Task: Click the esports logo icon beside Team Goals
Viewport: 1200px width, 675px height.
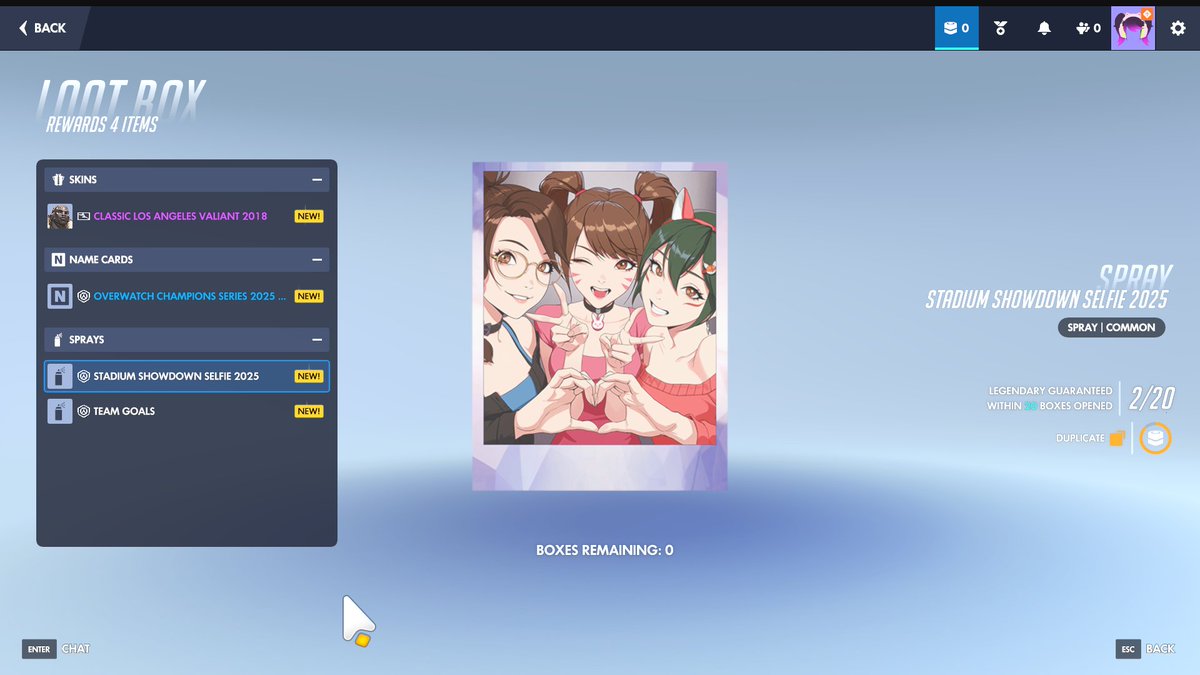Action: coord(84,411)
